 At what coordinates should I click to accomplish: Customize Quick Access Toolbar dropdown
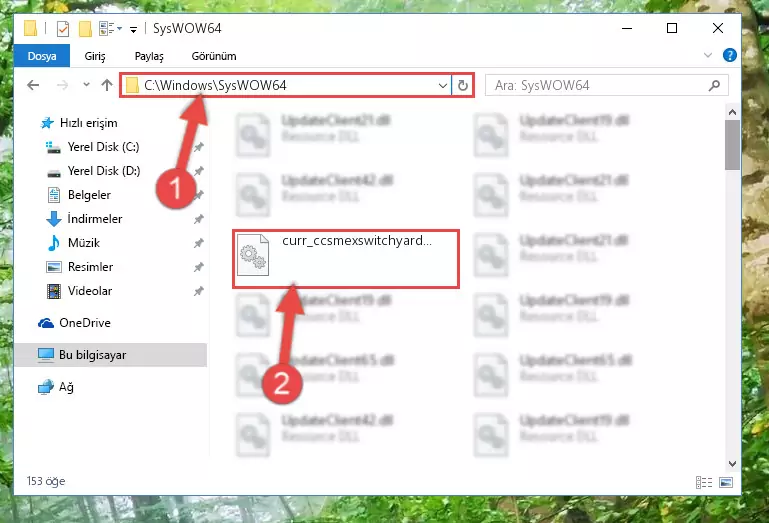(133, 30)
